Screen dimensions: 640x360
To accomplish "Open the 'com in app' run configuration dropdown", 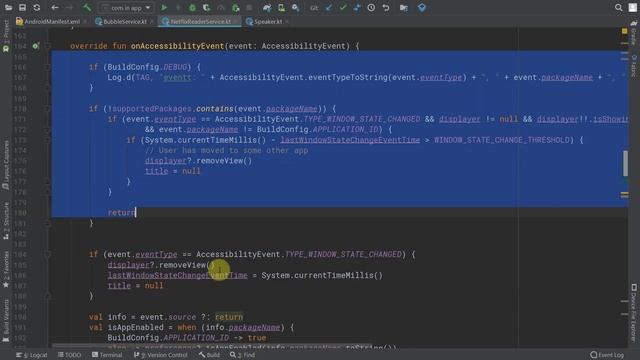I will [126, 8].
